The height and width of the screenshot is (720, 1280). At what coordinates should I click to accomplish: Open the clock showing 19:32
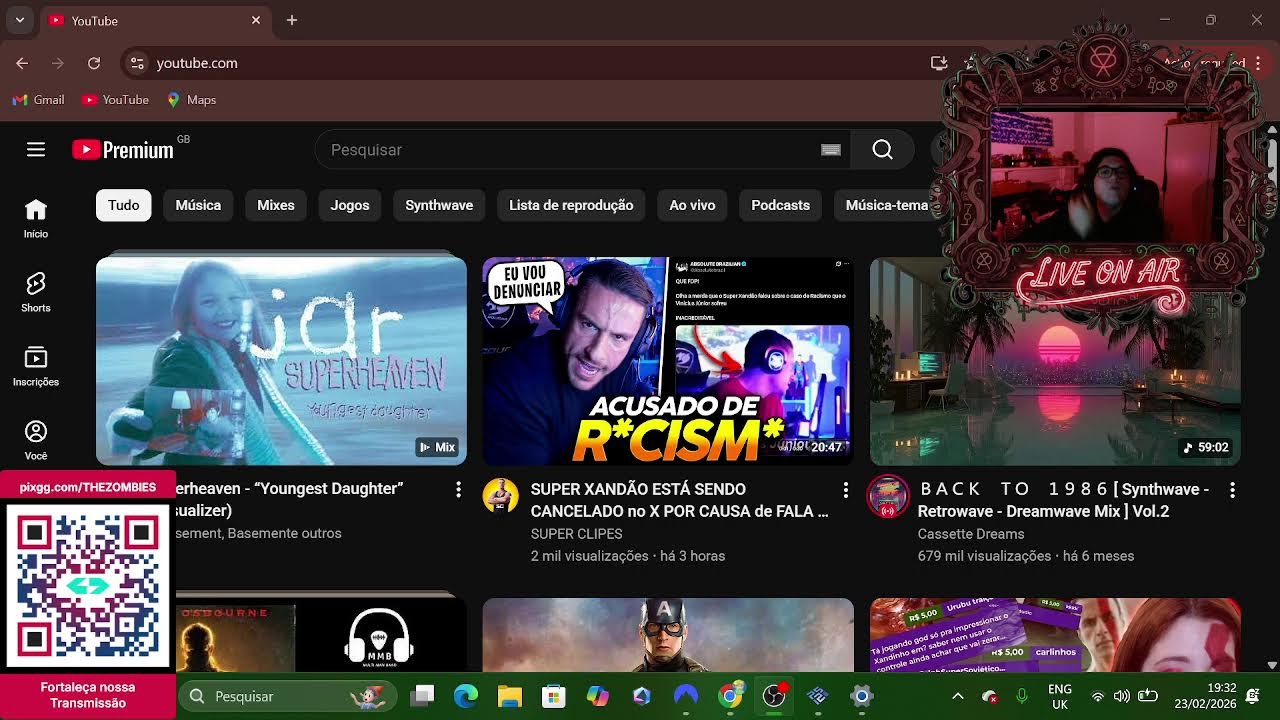1207,696
